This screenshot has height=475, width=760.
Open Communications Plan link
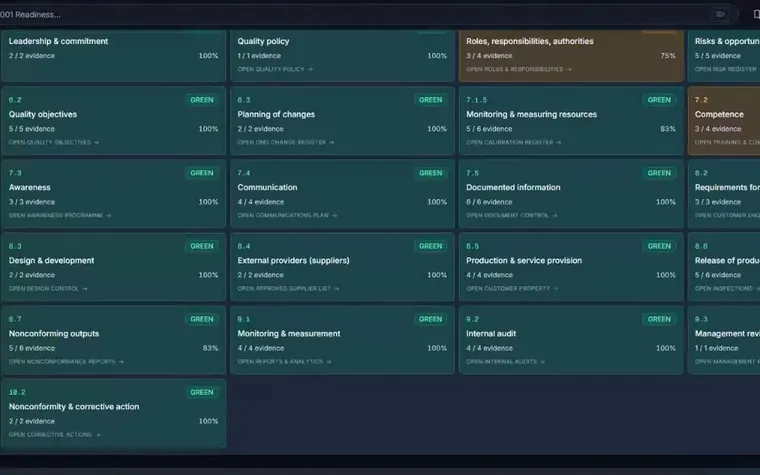(287, 215)
